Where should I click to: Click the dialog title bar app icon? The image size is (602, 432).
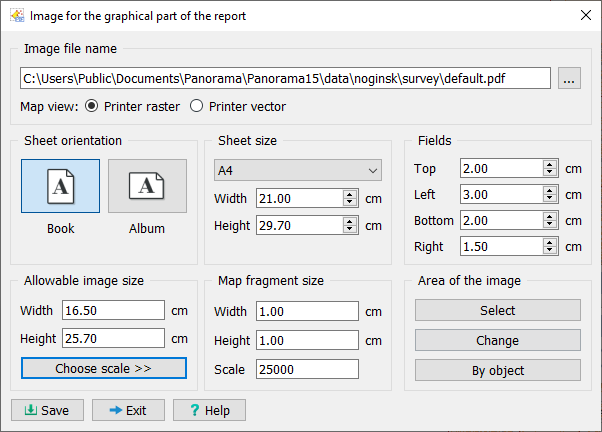pyautogui.click(x=16, y=16)
